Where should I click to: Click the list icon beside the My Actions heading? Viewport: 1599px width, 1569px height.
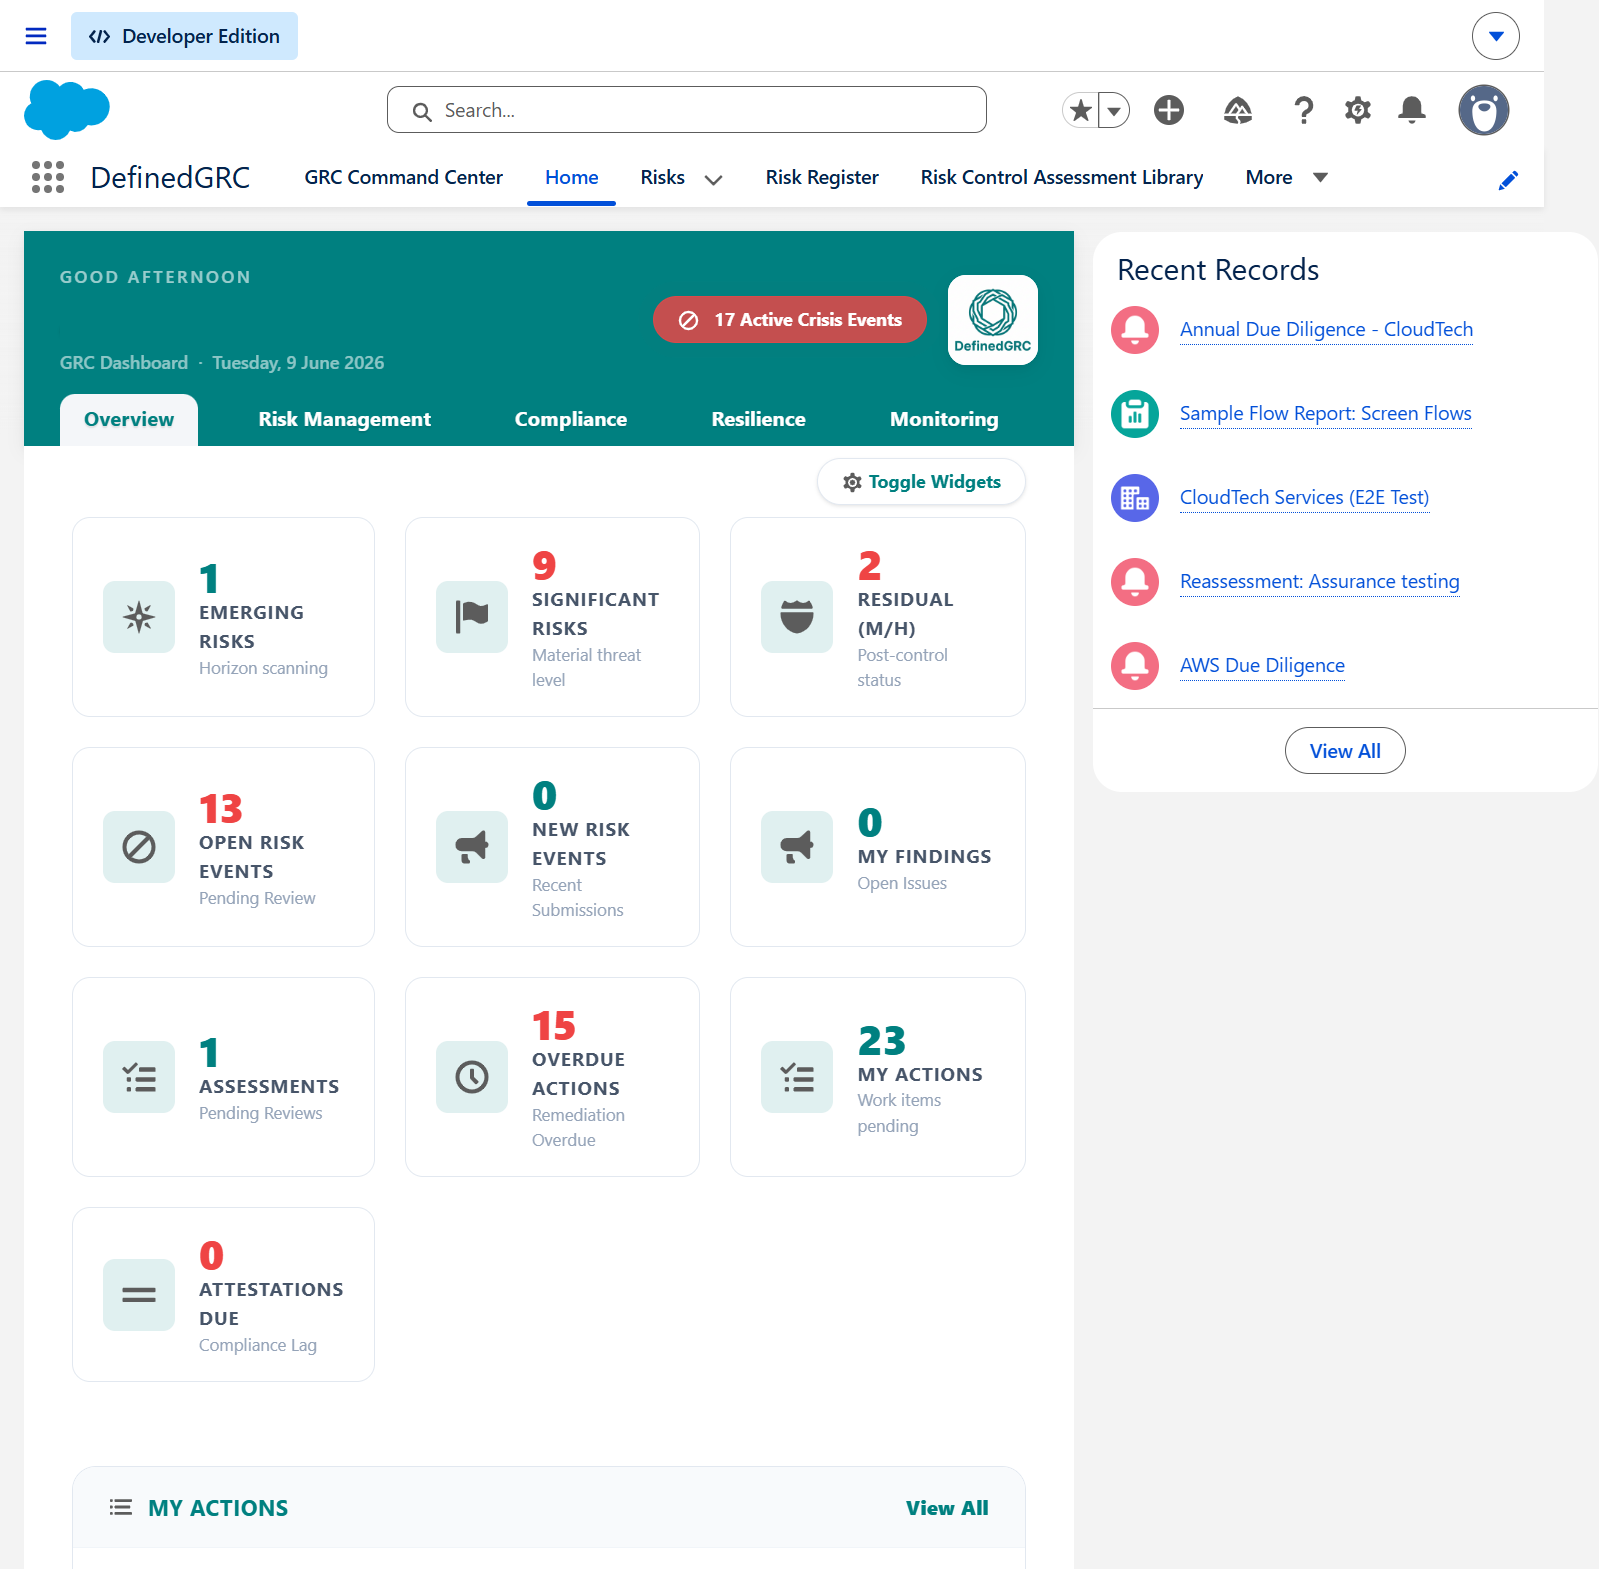(120, 1507)
